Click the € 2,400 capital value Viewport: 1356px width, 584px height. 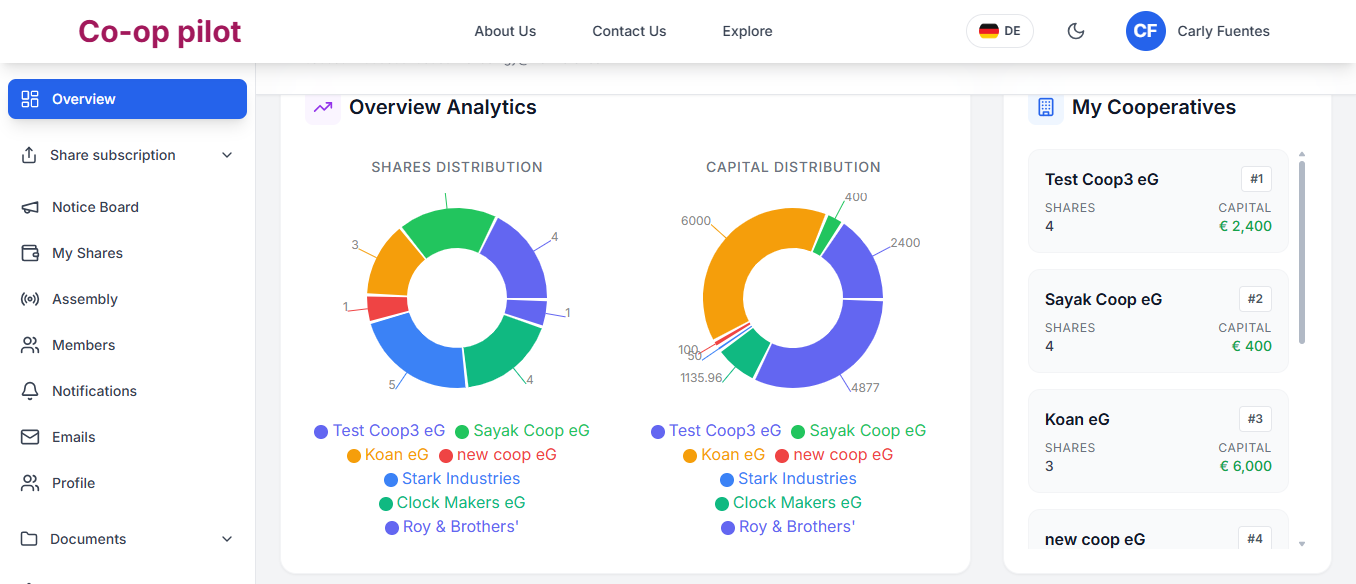pyautogui.click(x=1245, y=226)
